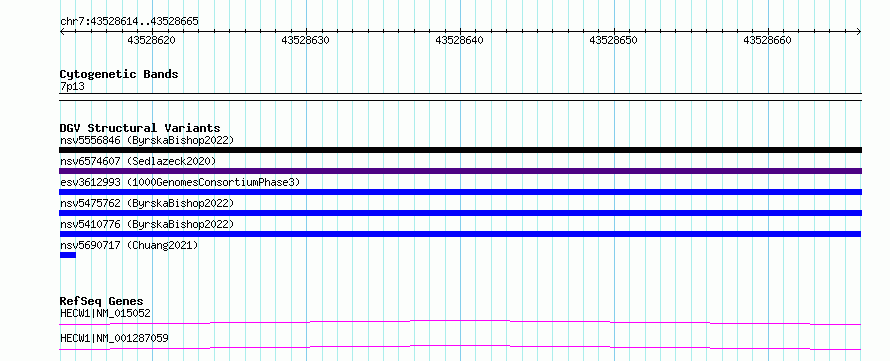Select the DGV Structural Variants track title
The width and height of the screenshot is (890, 361).
click(x=140, y=128)
